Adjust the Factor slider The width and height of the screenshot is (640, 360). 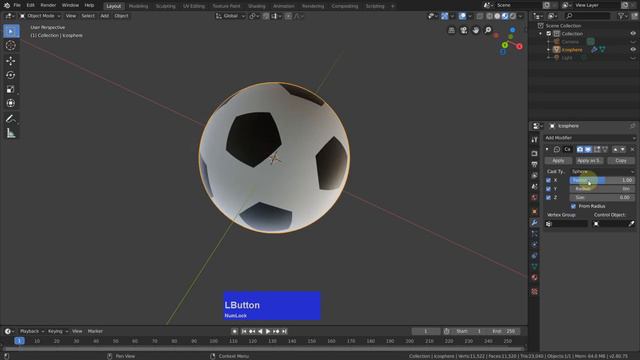click(602, 180)
